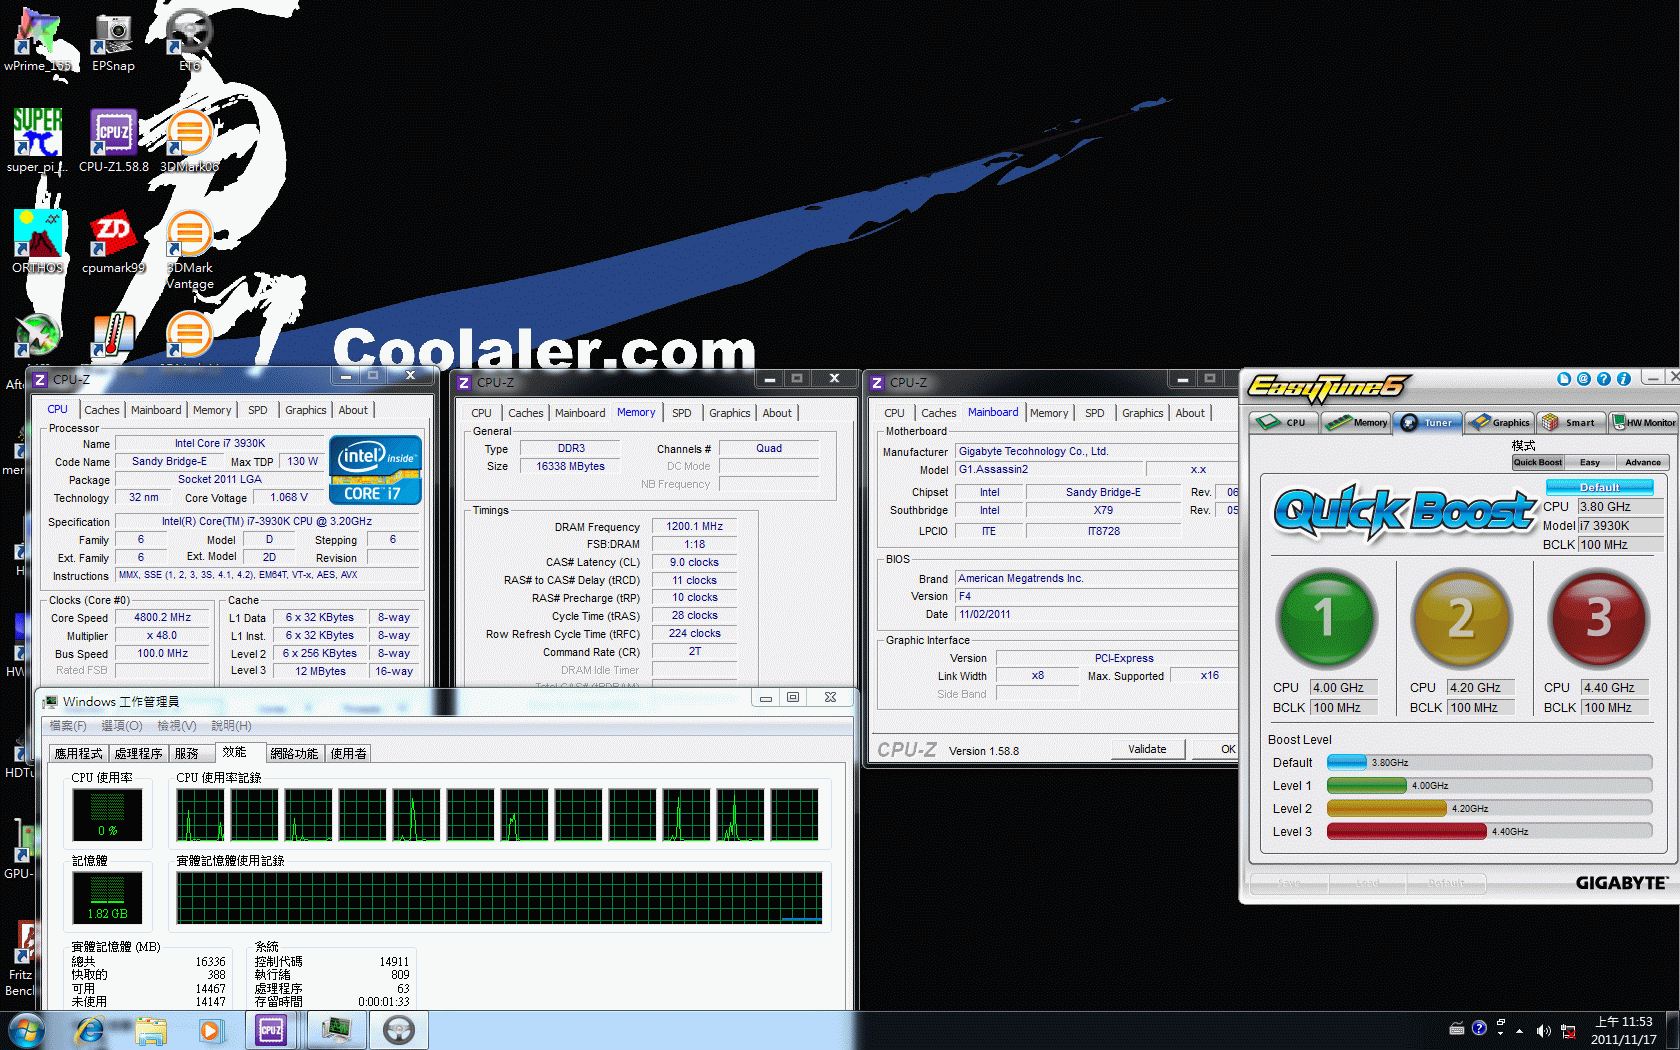Switch to CPU-Z taskbar button

click(x=271, y=1030)
